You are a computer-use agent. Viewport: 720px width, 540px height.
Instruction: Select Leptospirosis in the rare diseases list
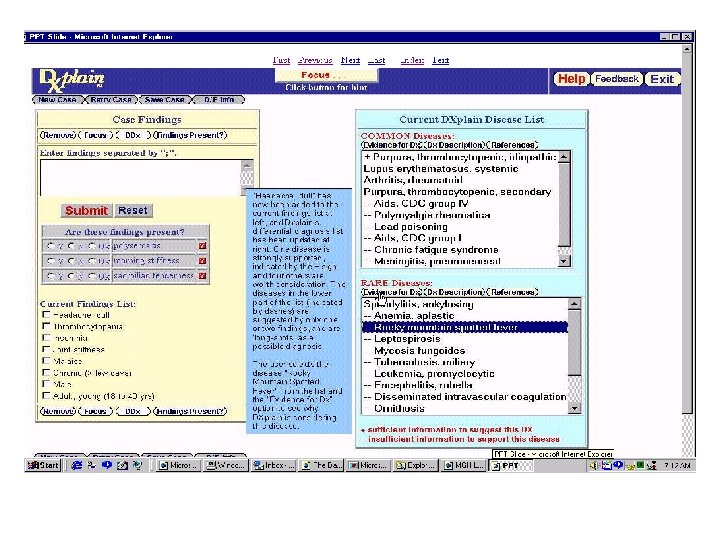point(465,338)
